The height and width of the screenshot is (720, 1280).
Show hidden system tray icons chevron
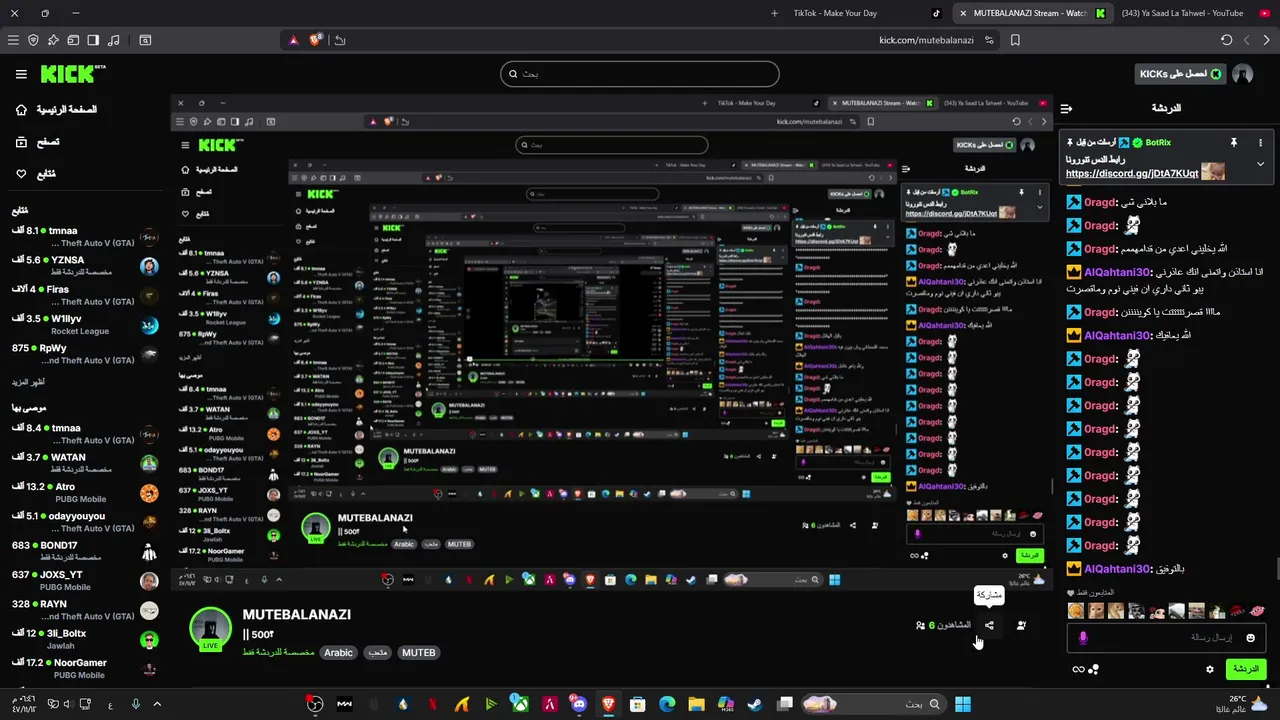(157, 704)
